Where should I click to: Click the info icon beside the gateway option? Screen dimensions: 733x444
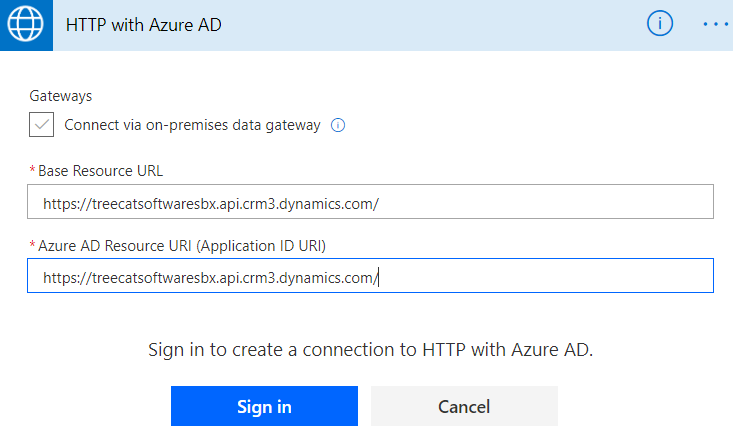[338, 126]
